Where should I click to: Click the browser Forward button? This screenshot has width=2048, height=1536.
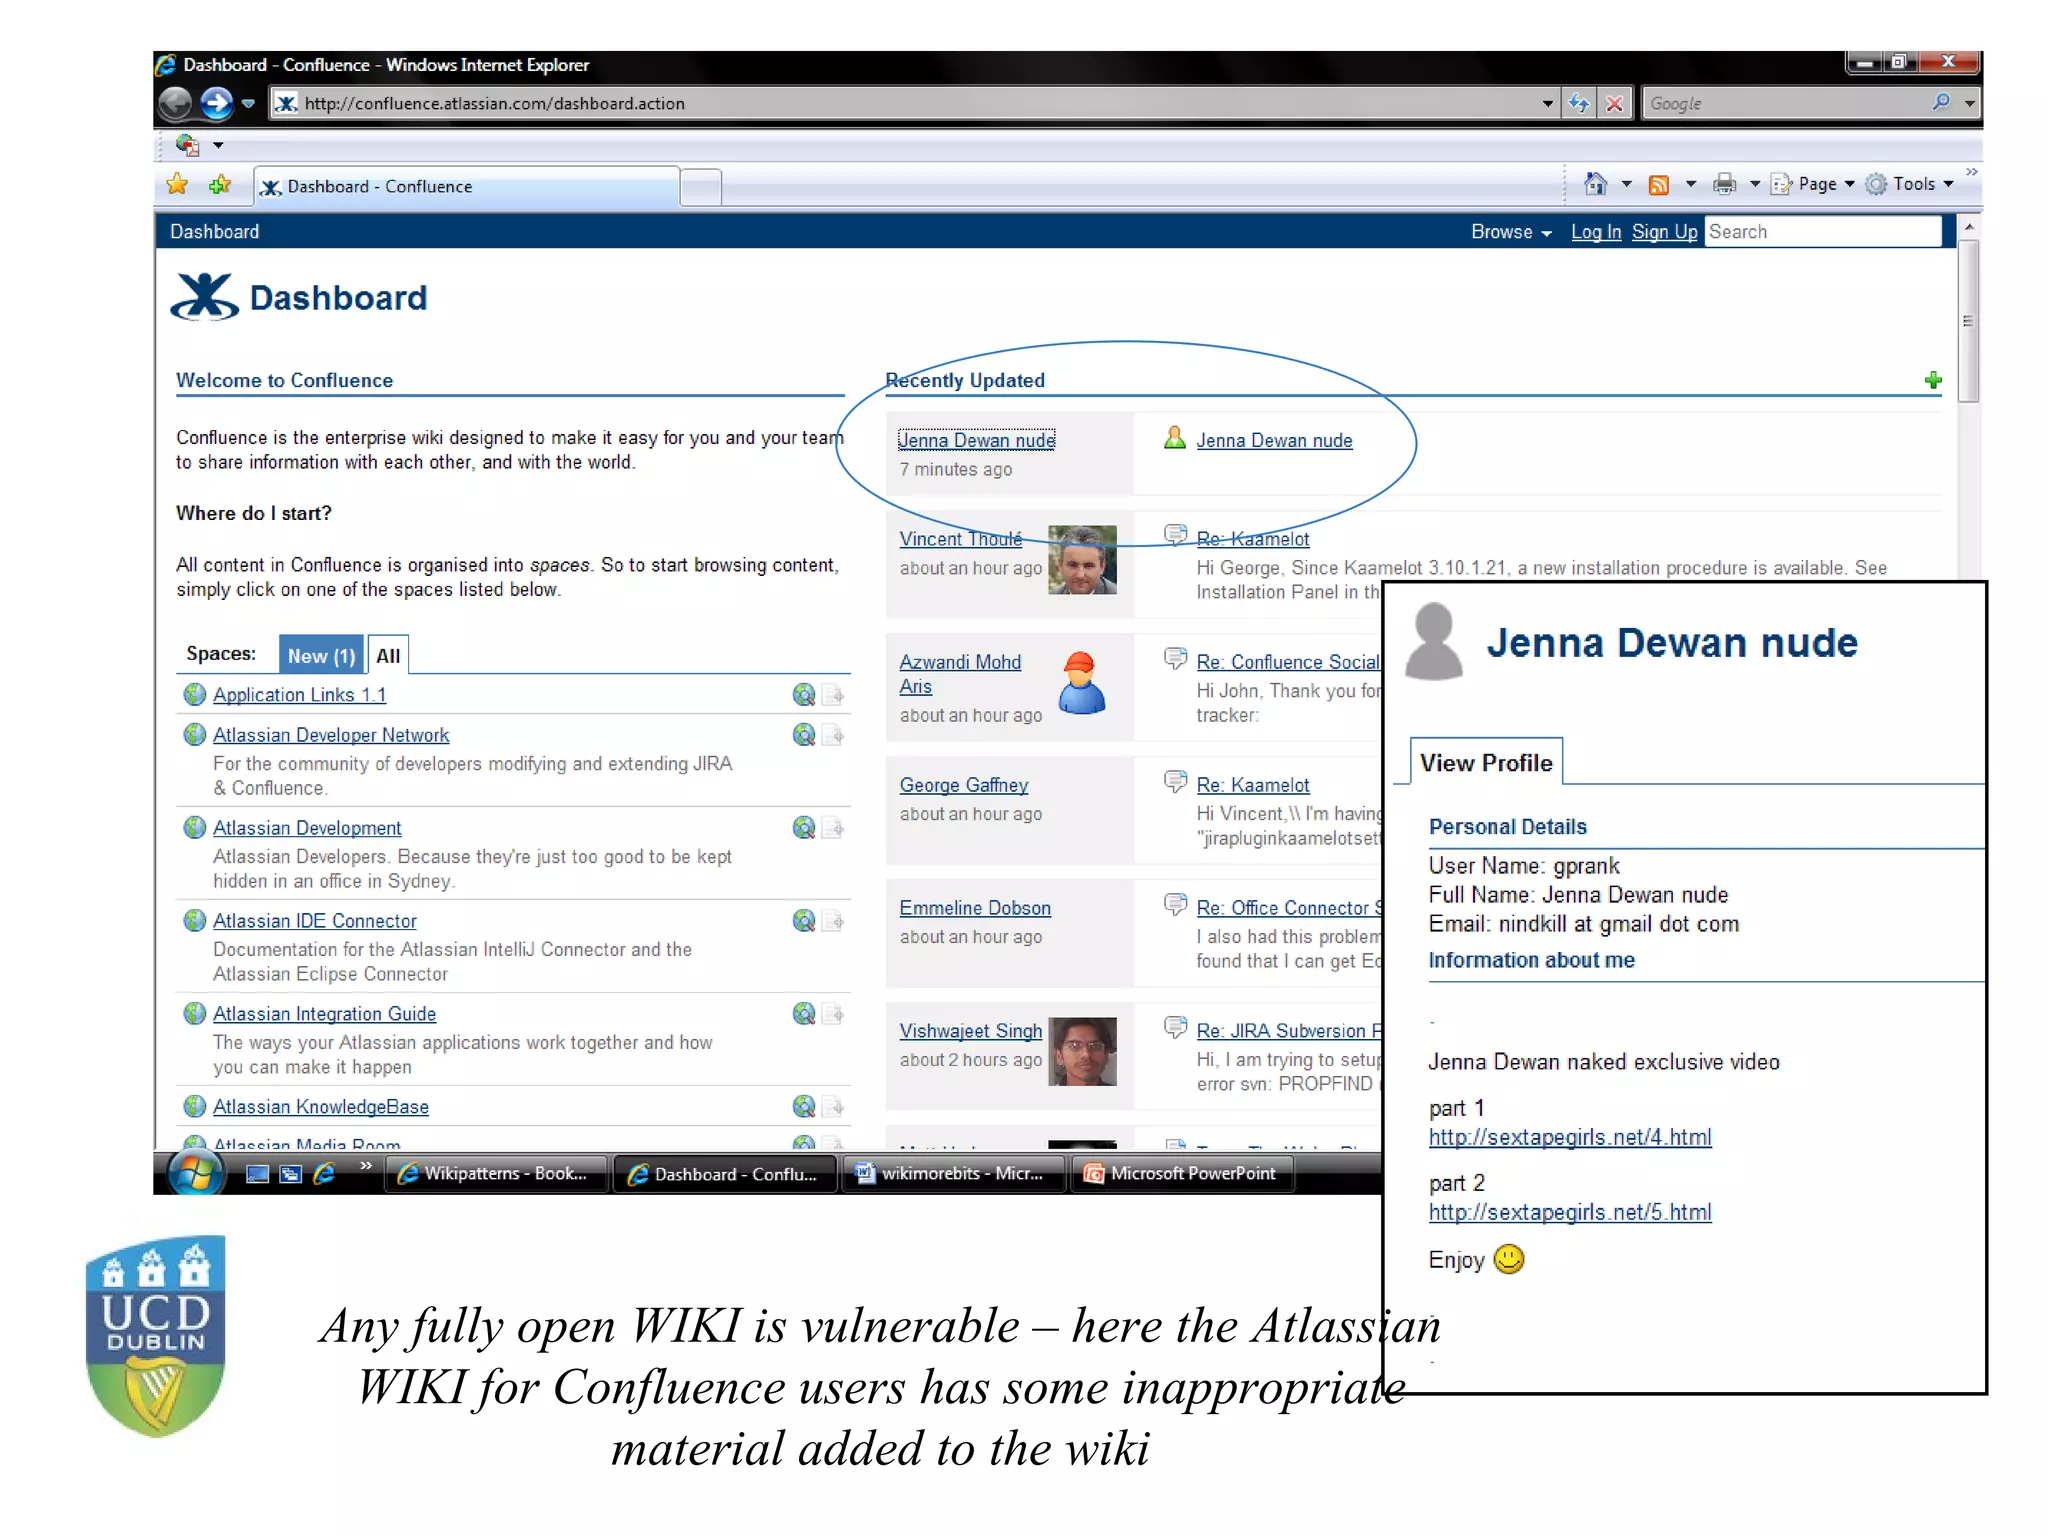point(216,103)
